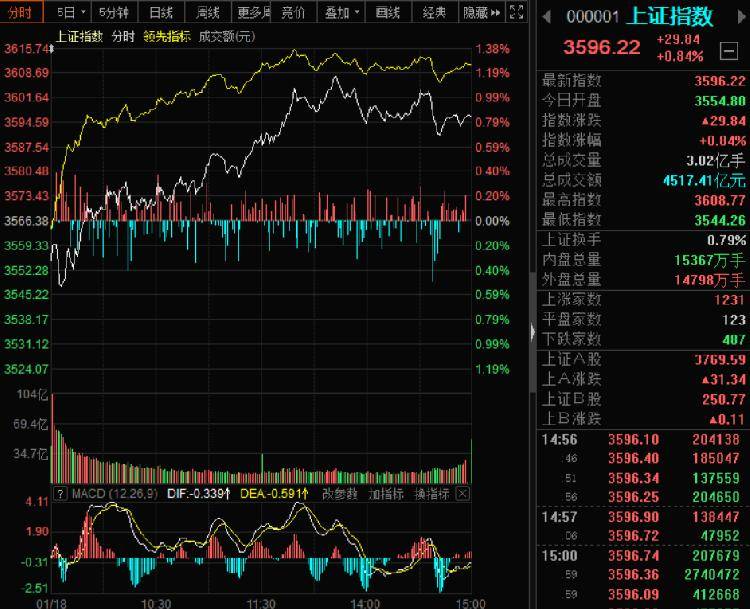750x609 pixels.
Task: Click the minus icon beside index price
Action: (x=729, y=50)
